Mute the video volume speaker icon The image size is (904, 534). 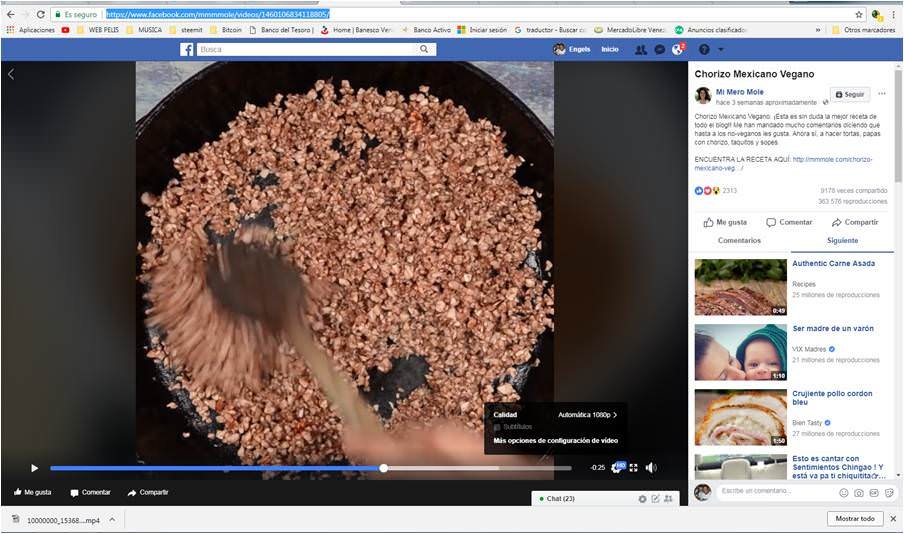click(651, 468)
